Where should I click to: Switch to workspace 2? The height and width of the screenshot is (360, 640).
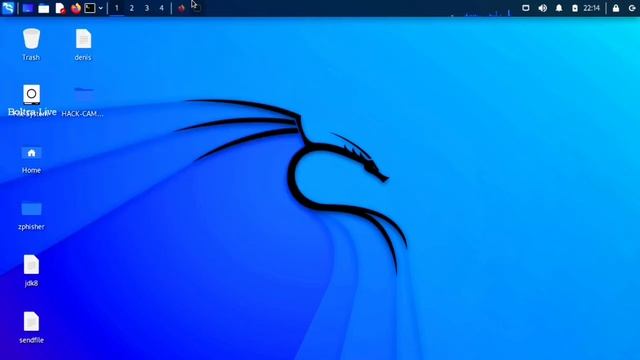click(x=131, y=8)
